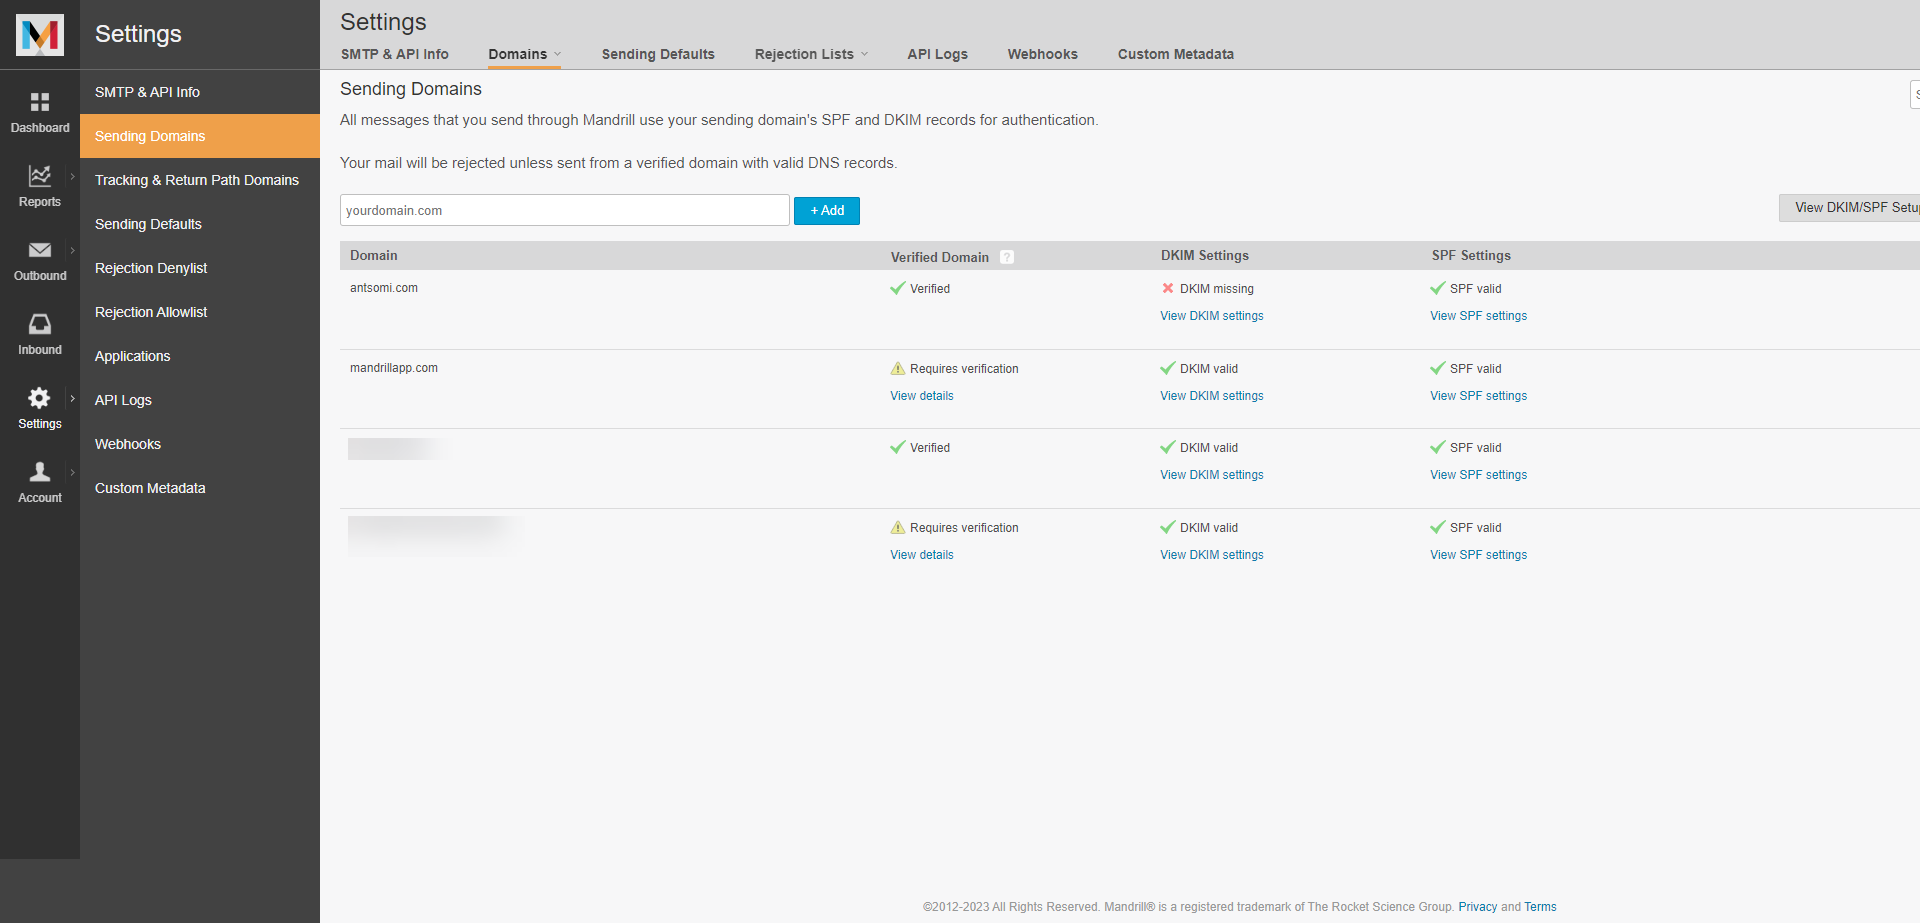1920x923 pixels.
Task: View DKIM settings for antsomi.com
Action: coord(1212,316)
